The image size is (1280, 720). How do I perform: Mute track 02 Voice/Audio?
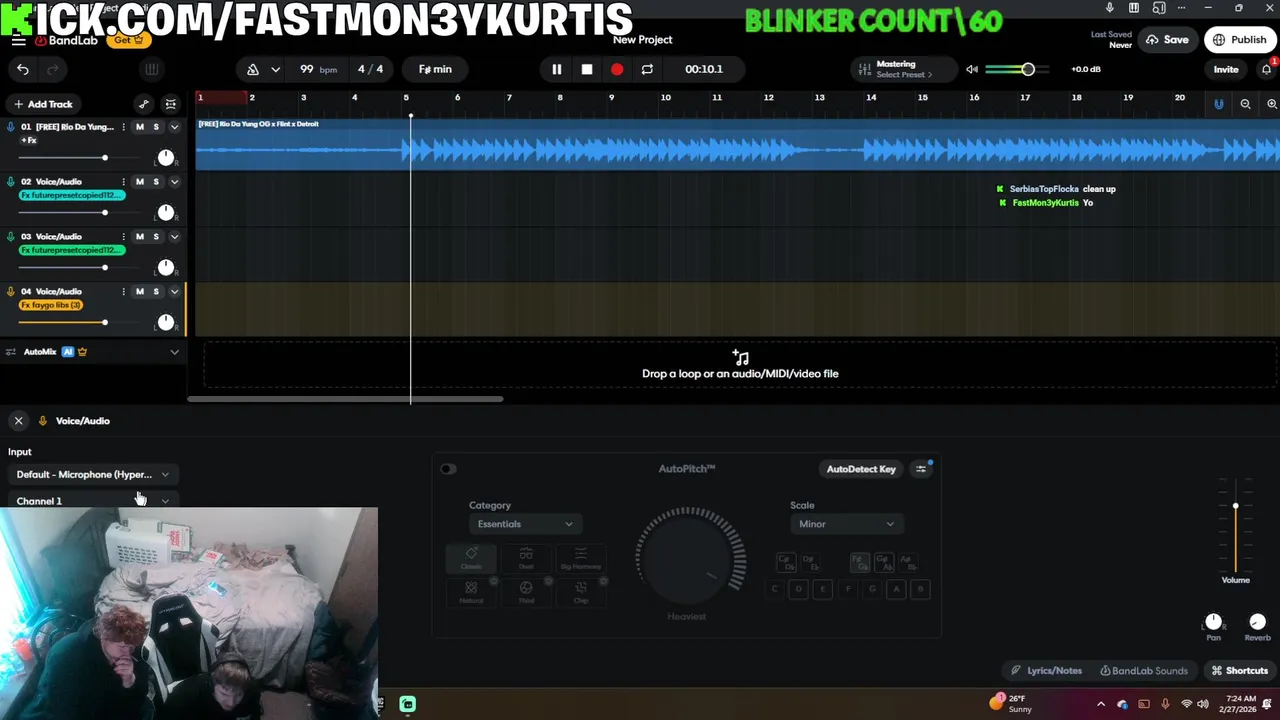point(140,182)
